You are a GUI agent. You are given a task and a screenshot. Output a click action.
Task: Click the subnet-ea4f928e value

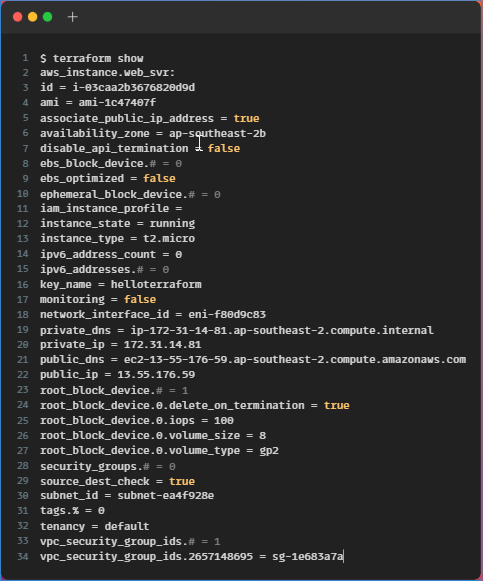[166, 496]
